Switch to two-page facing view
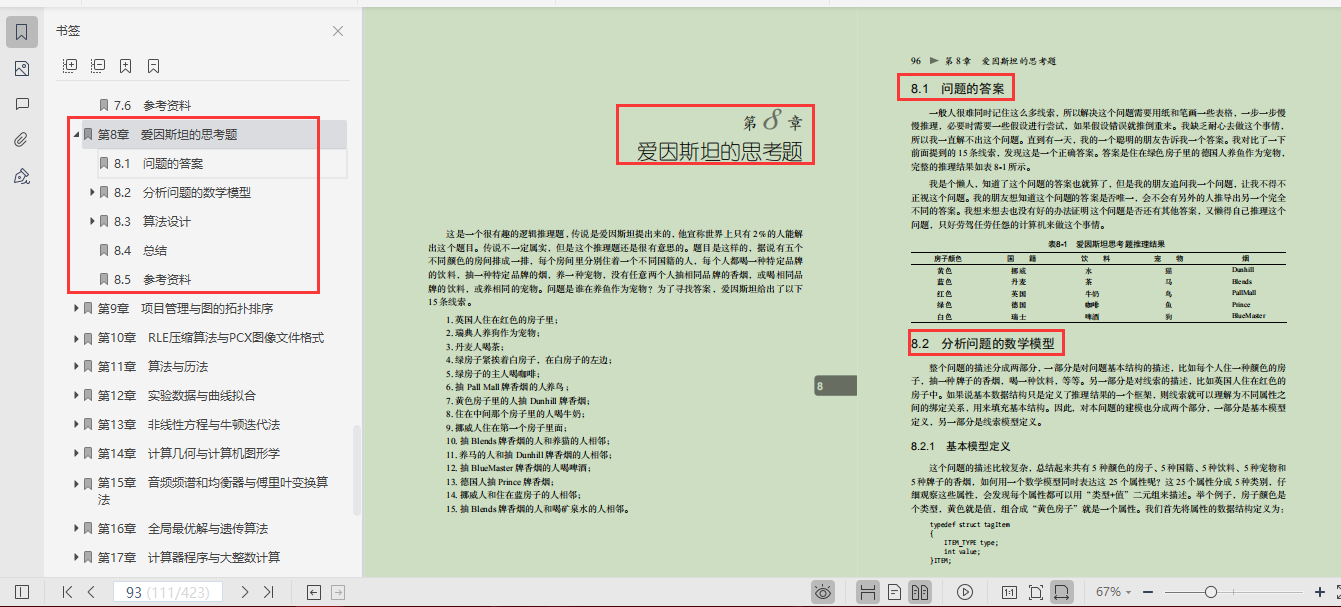Image resolution: width=1341 pixels, height=607 pixels. click(x=919, y=592)
